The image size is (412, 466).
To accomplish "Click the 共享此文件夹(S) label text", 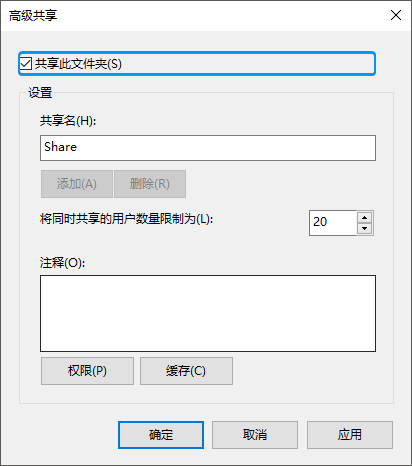I will [x=78, y=64].
